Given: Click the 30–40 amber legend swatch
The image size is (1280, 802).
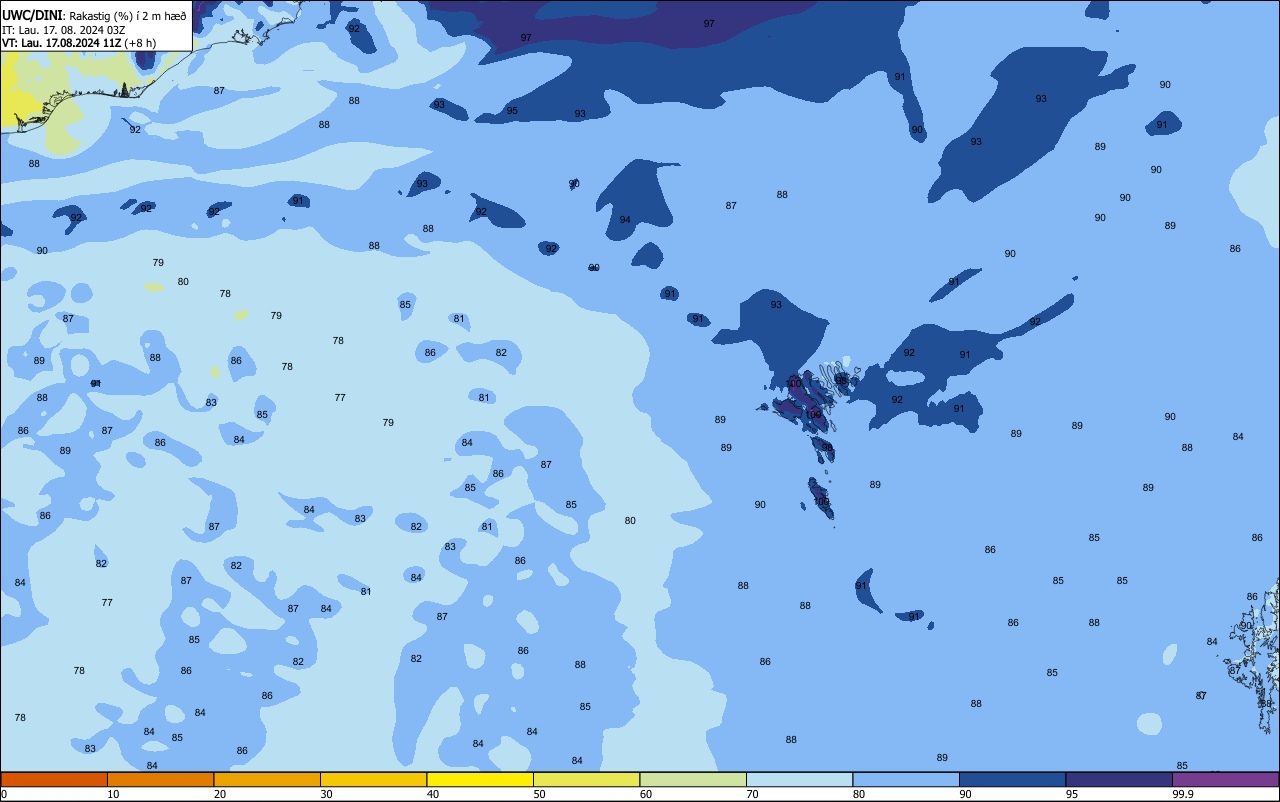Looking at the screenshot, I should [373, 779].
